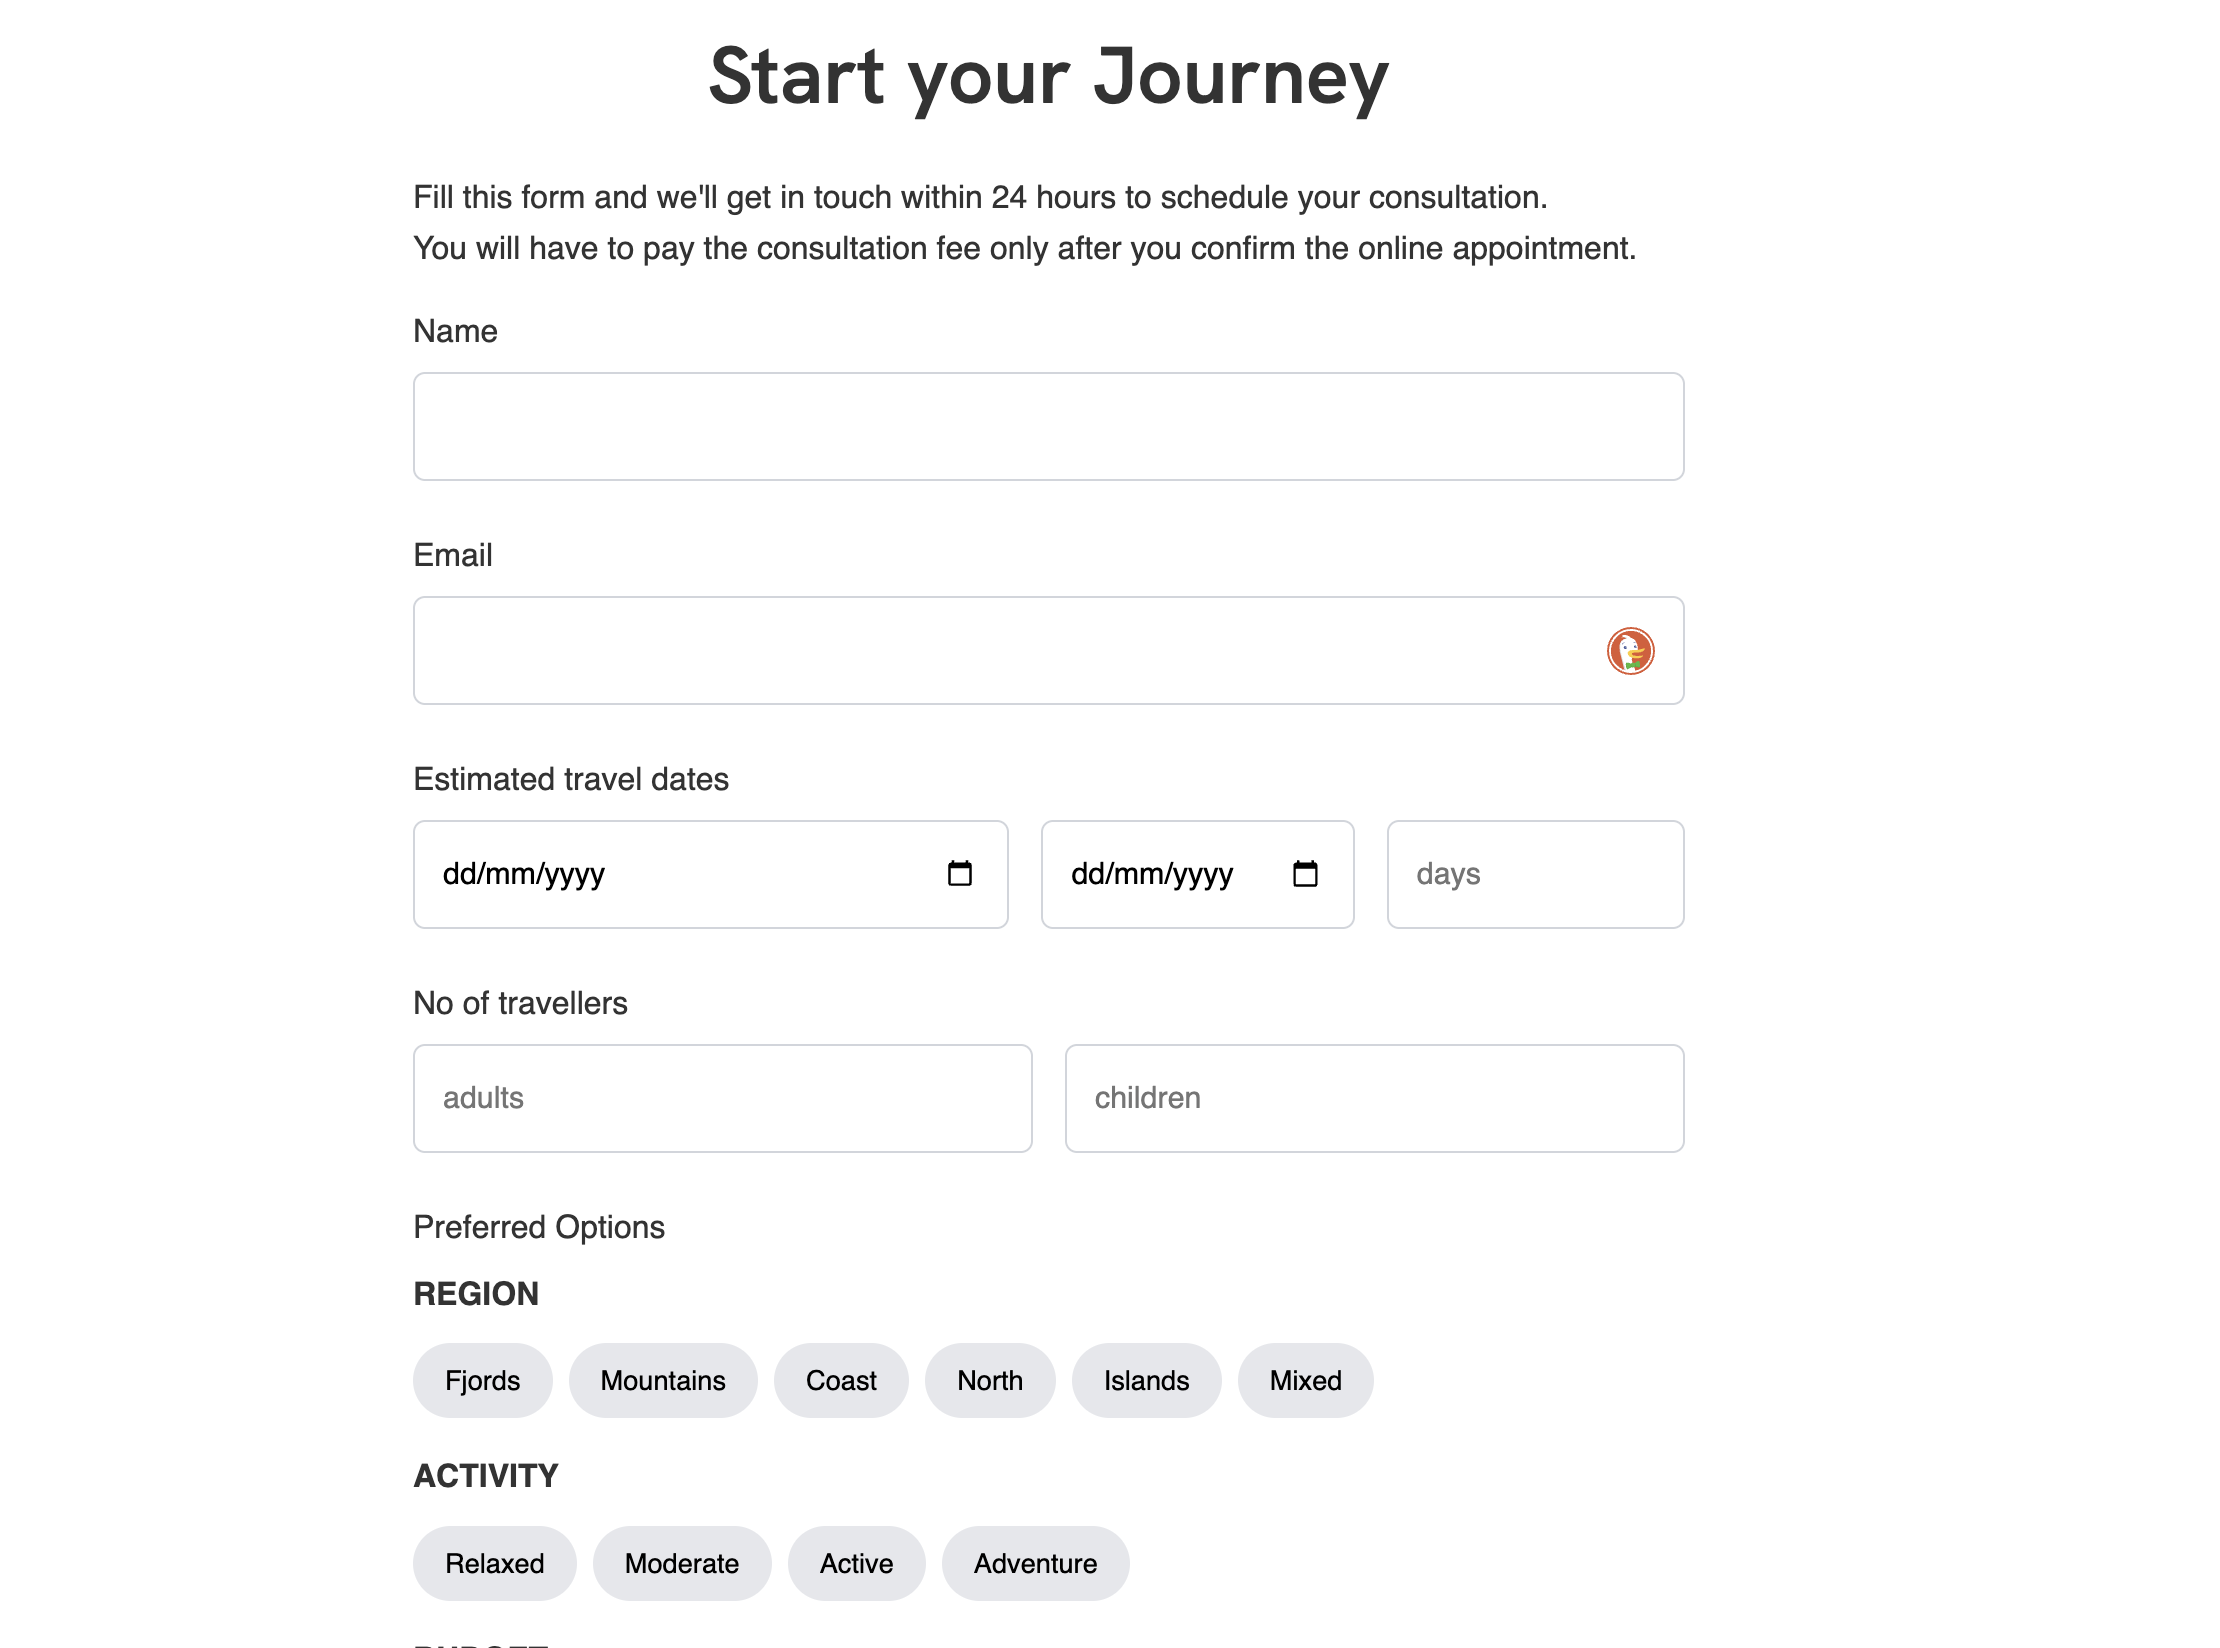Viewport: 2220px width, 1648px height.
Task: Pick the North region chip
Action: pyautogui.click(x=990, y=1380)
